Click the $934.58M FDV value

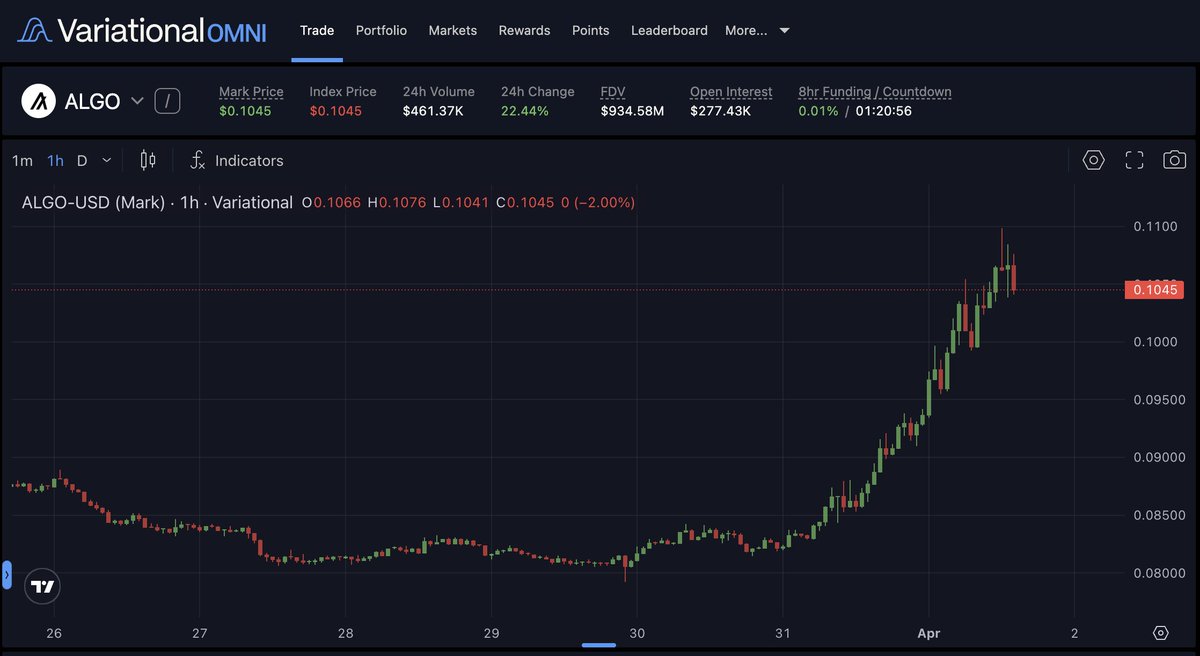point(632,111)
